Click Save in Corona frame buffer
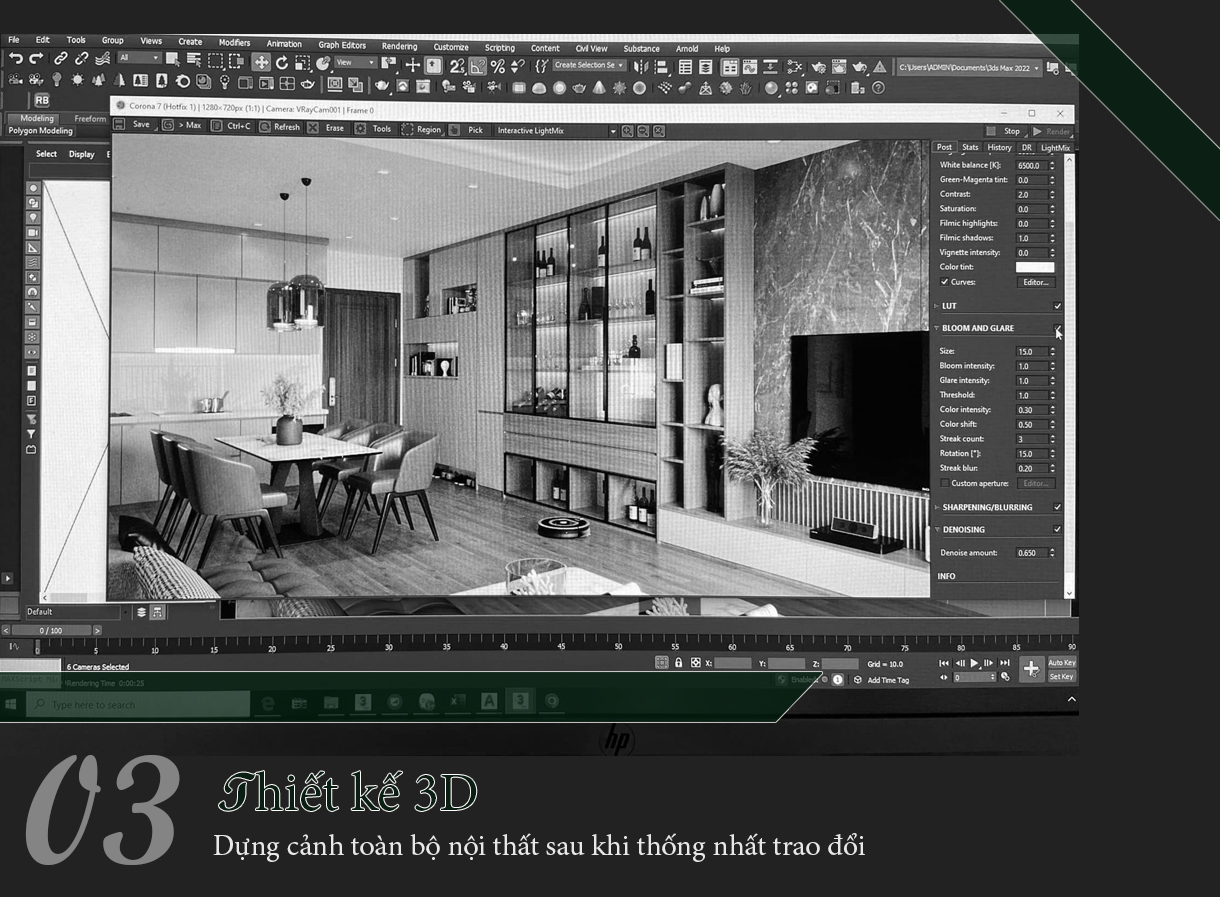Viewport: 1220px width, 897px height. pos(133,125)
